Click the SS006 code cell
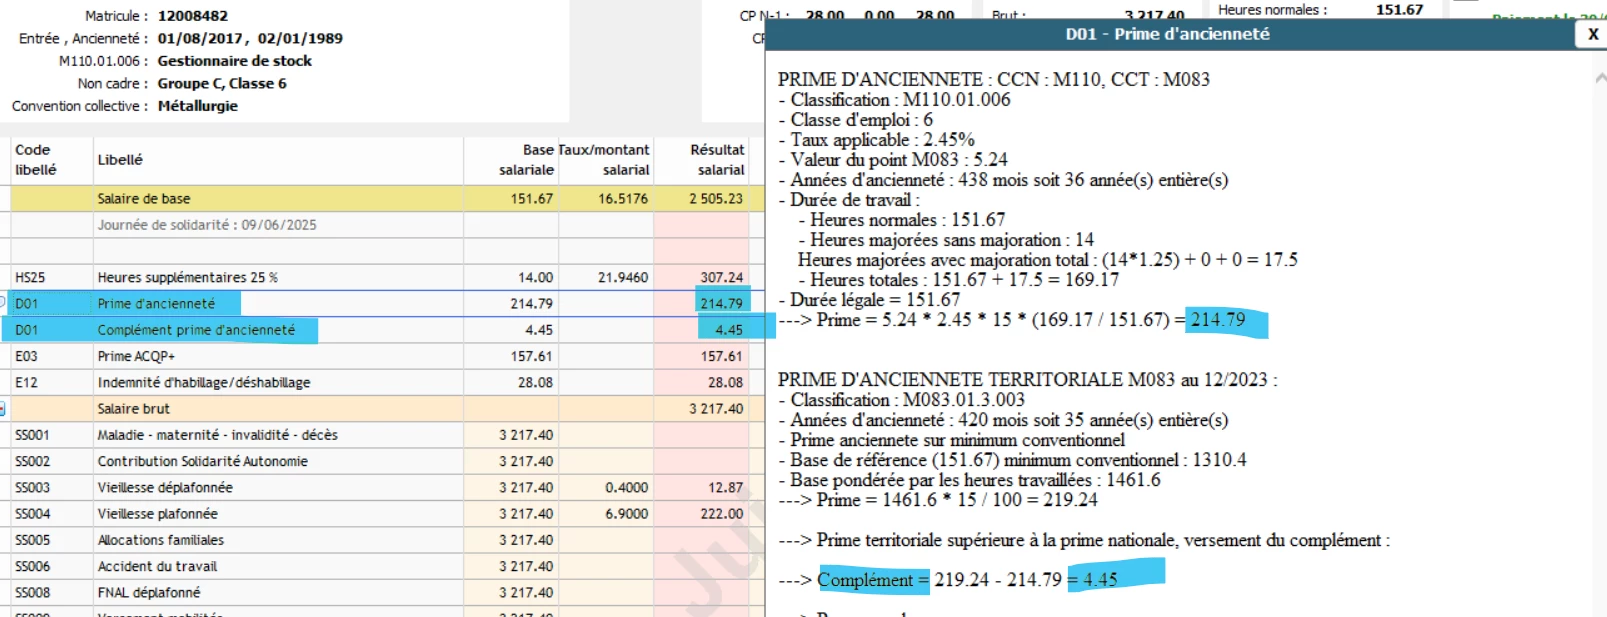 point(32,566)
